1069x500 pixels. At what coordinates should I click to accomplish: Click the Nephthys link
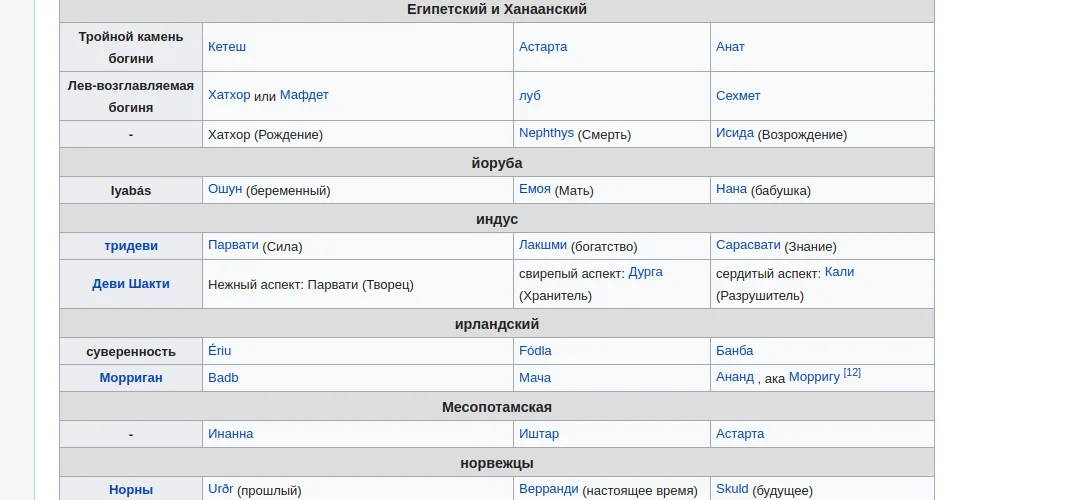click(x=546, y=133)
